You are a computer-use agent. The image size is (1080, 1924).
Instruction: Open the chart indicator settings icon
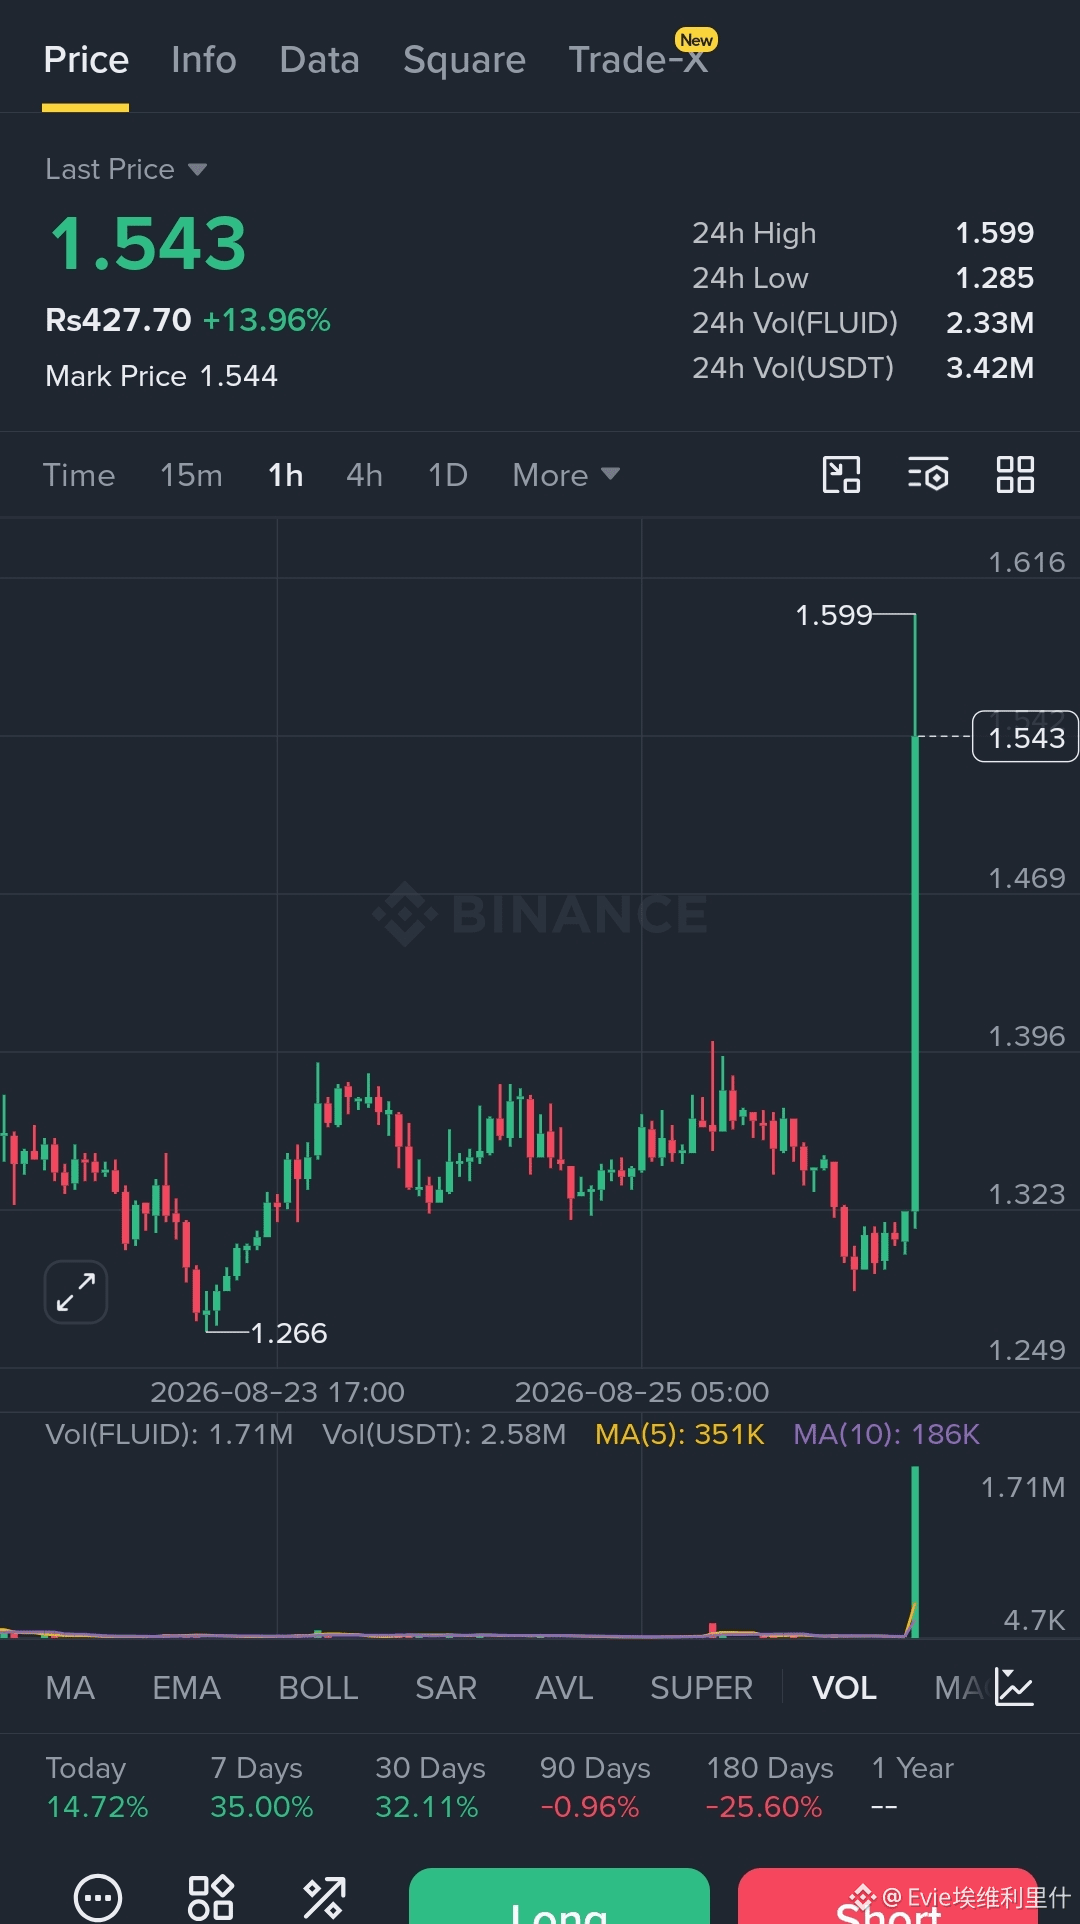pyautogui.click(x=928, y=475)
